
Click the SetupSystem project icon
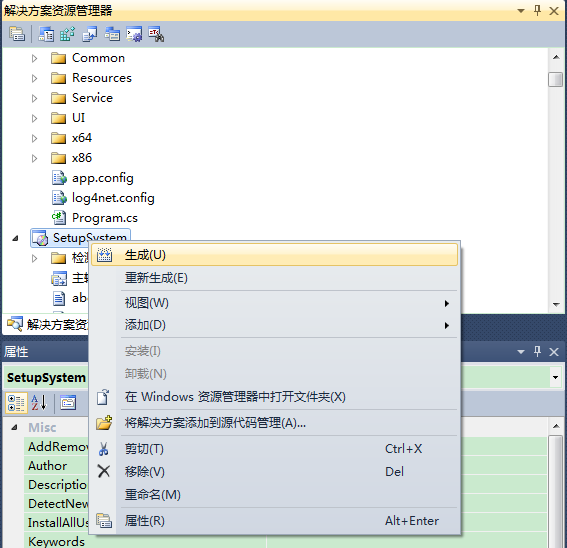(40, 238)
